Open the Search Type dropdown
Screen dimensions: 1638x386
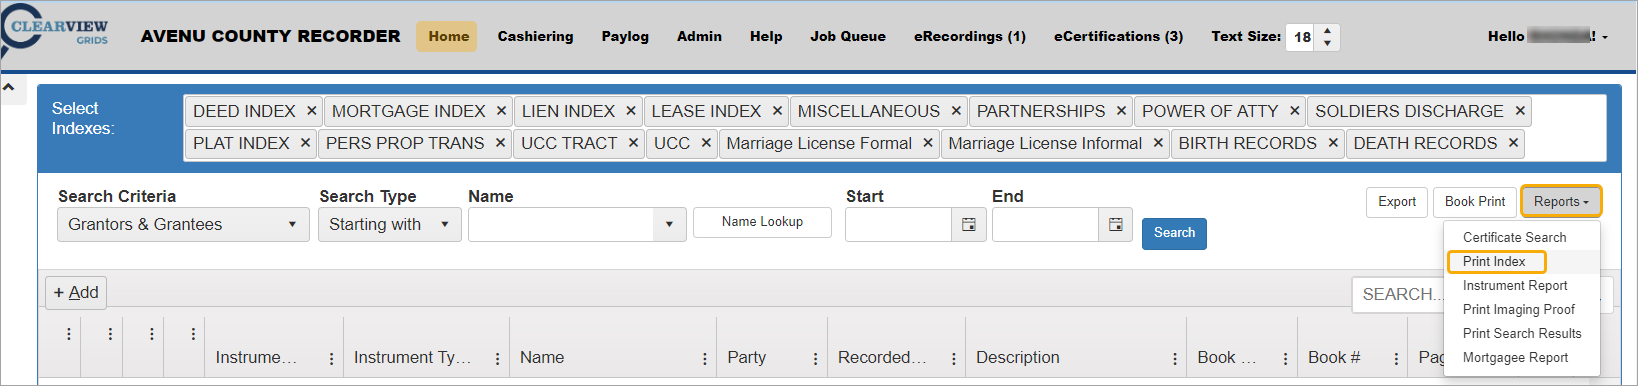point(390,225)
